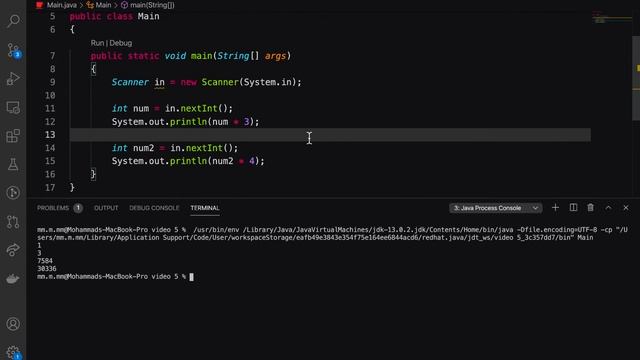
Task: Open the Testing flask view
Action: tap(13, 164)
